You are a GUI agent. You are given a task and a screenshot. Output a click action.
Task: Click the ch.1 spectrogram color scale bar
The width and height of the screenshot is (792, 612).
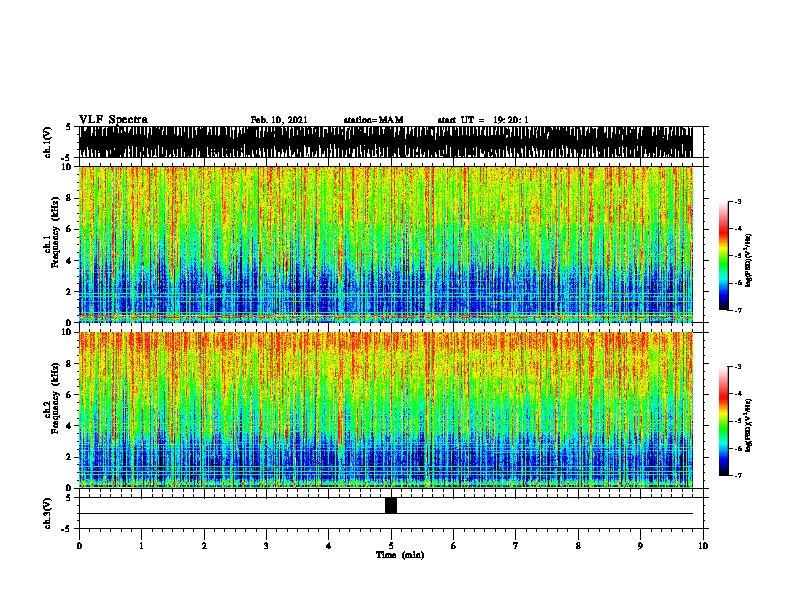[x=724, y=256]
